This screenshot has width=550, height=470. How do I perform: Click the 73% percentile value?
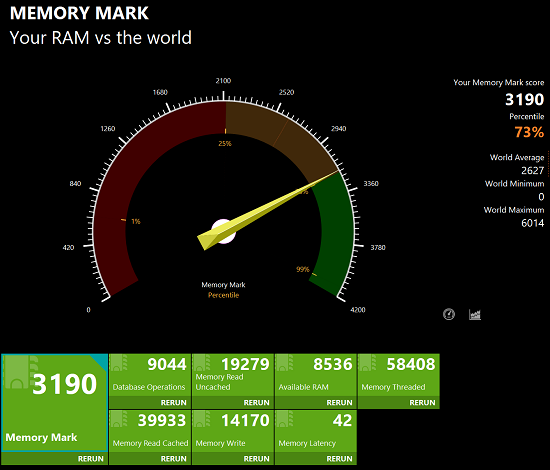[529, 132]
